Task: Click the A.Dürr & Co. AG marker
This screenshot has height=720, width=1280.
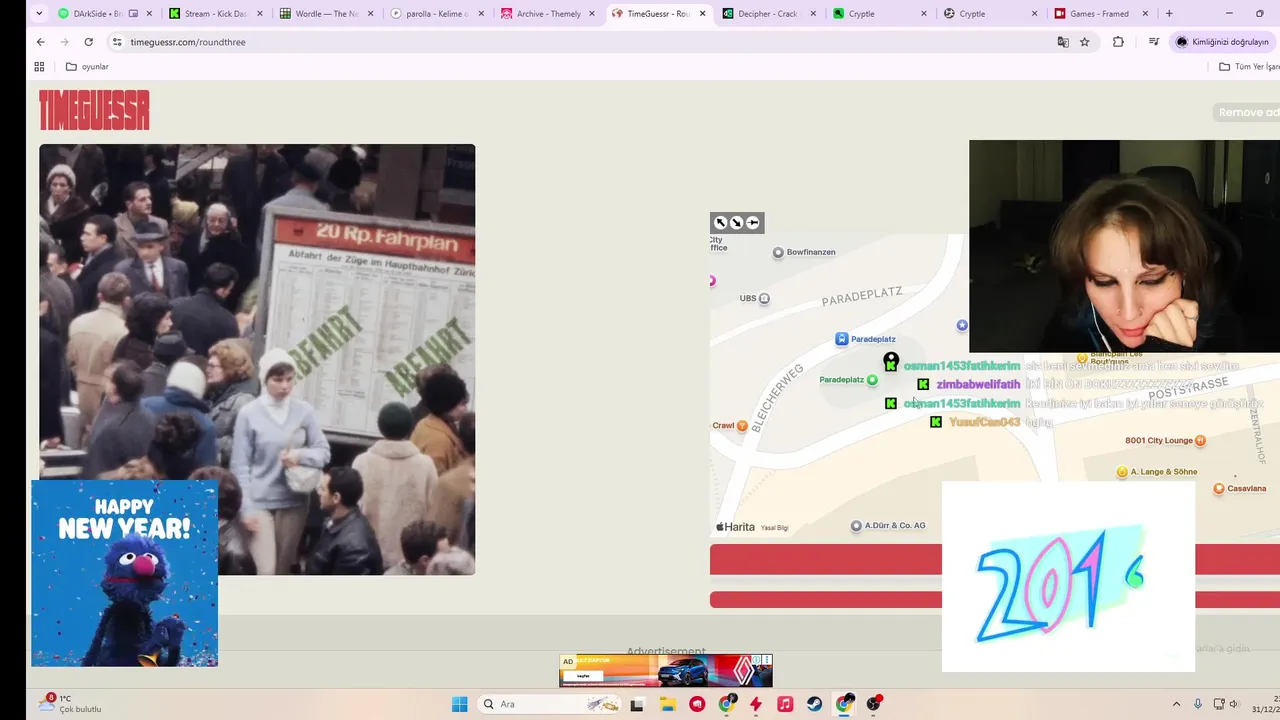Action: click(x=856, y=526)
